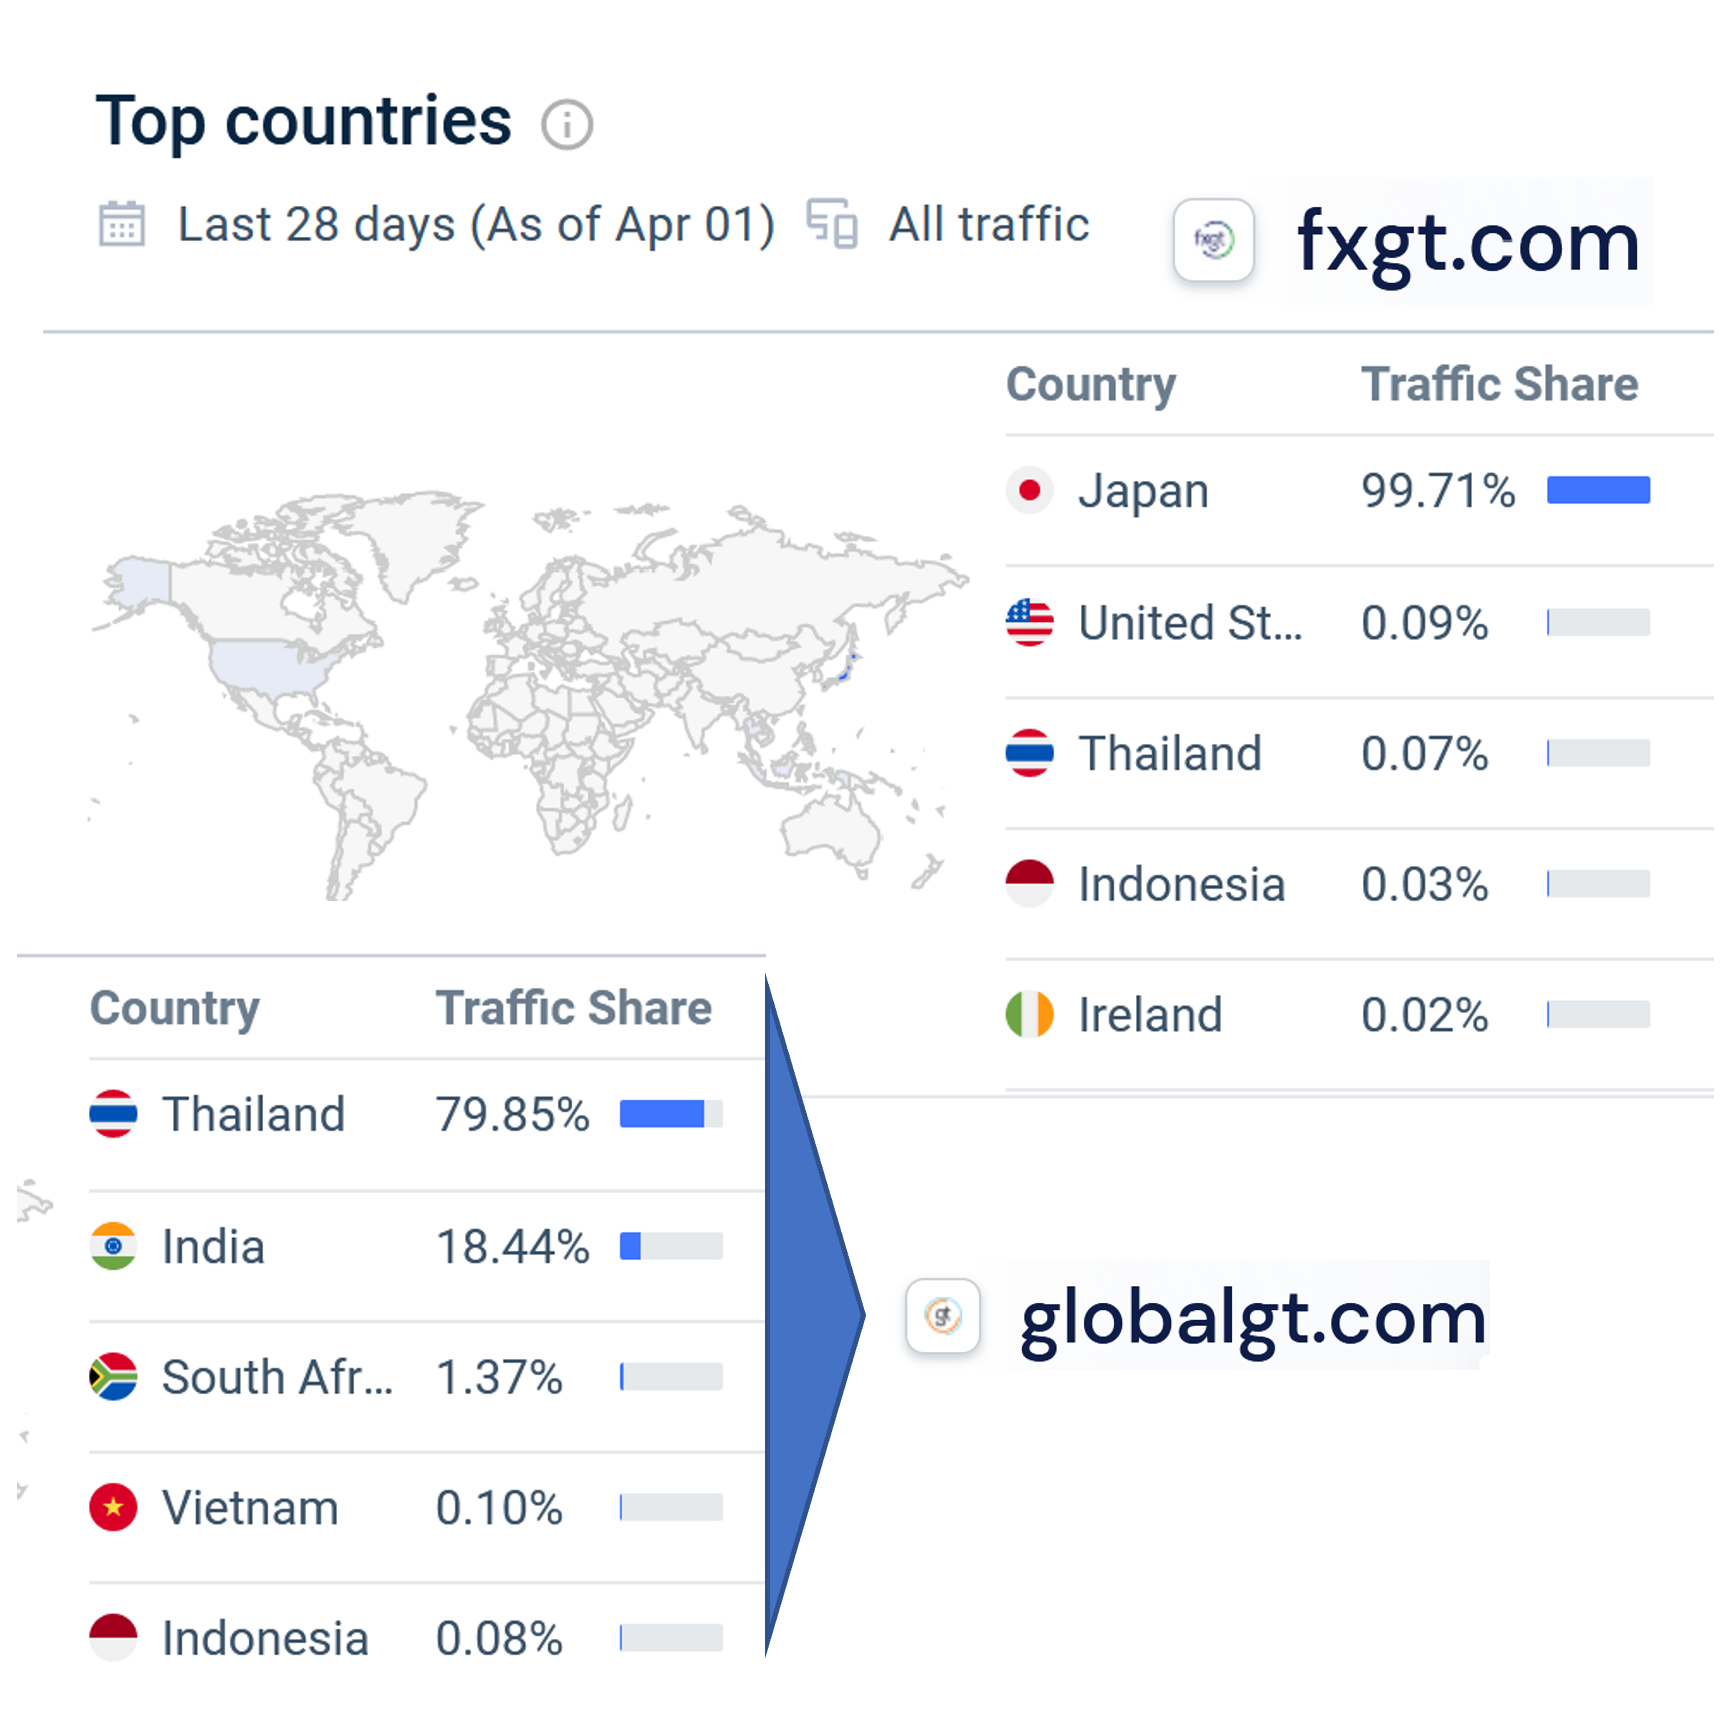1732x1735 pixels.
Task: Click Japan's 99.71% traffic share bar
Action: [x=1598, y=491]
